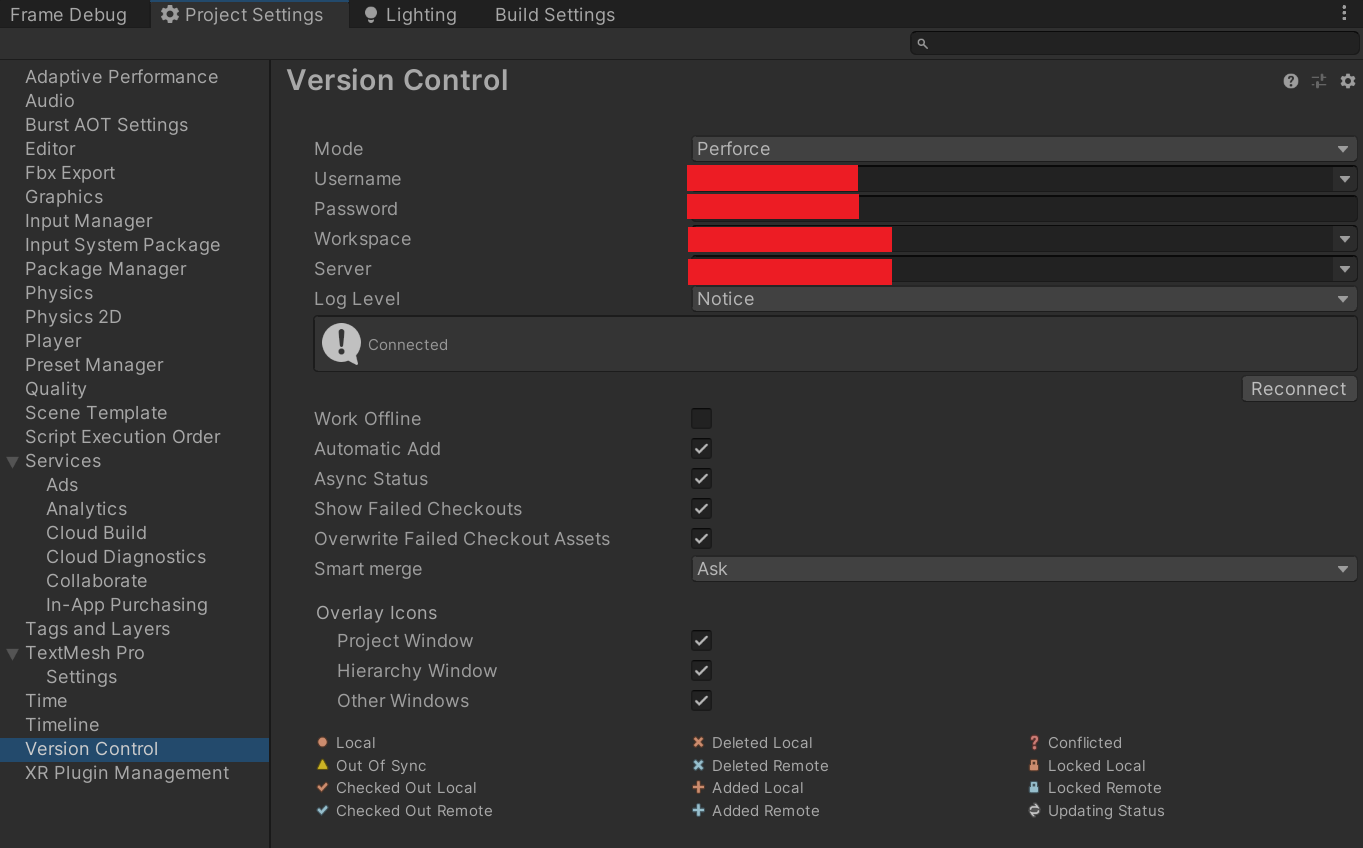1363x848 pixels.
Task: Uncheck Automatic Add
Action: coord(702,448)
